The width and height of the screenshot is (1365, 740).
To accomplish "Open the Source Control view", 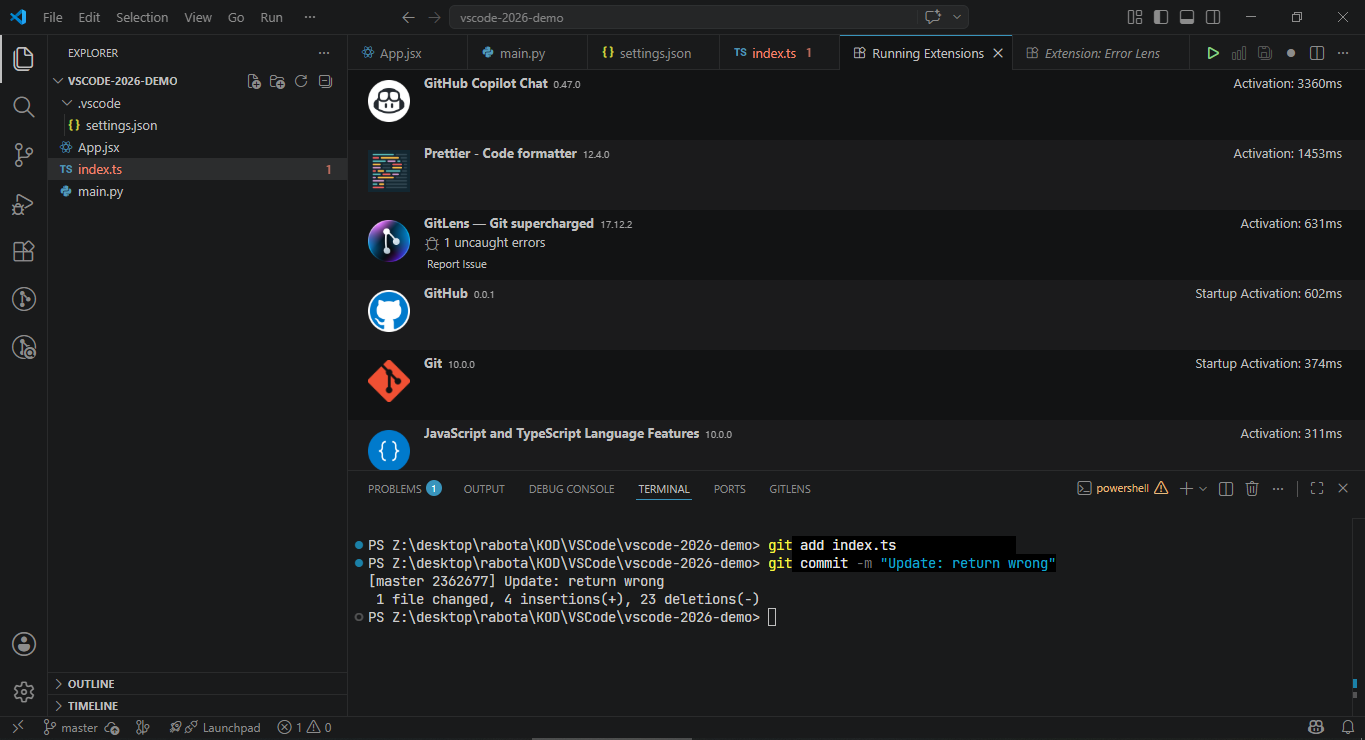I will tap(23, 154).
